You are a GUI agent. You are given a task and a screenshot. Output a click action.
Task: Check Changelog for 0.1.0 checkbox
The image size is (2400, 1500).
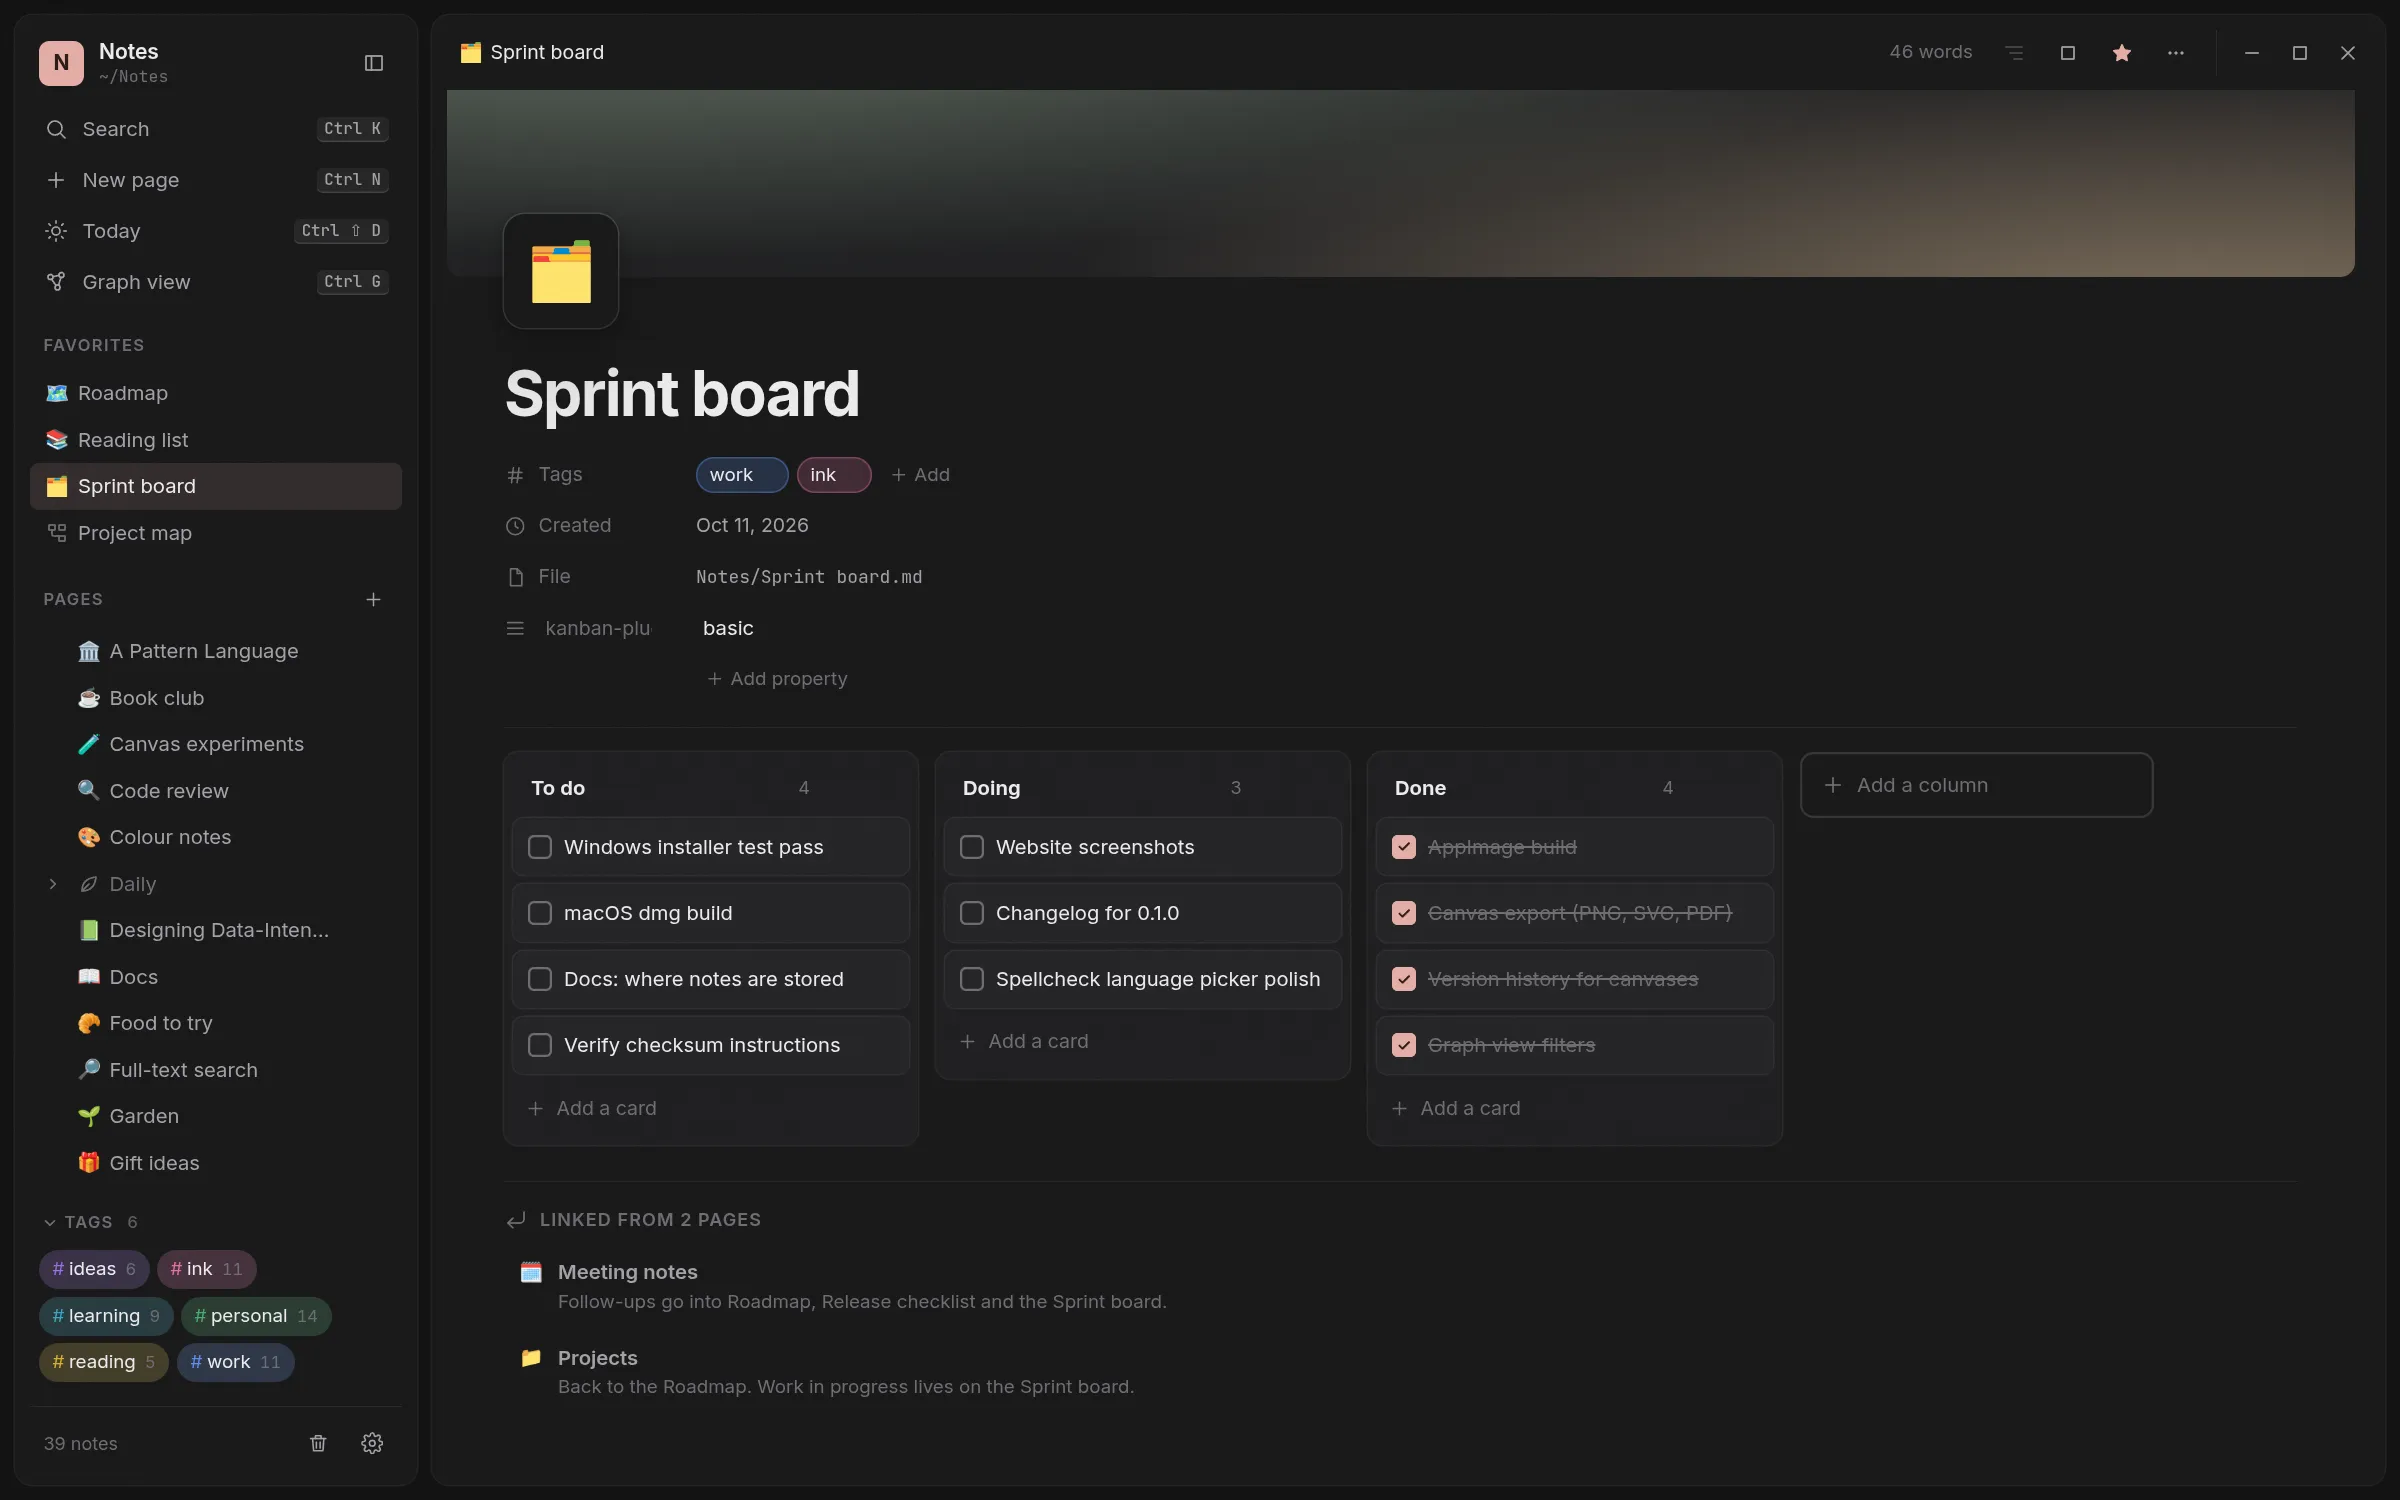[972, 913]
